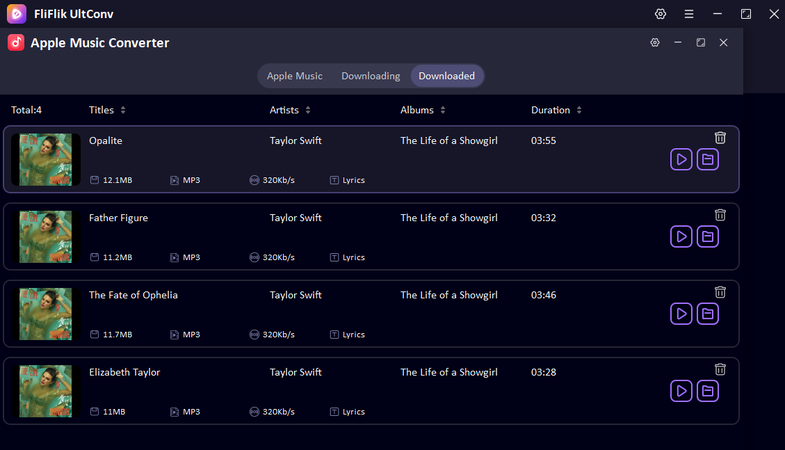Sort tracks by Artists column
The width and height of the screenshot is (785, 450).
point(290,110)
